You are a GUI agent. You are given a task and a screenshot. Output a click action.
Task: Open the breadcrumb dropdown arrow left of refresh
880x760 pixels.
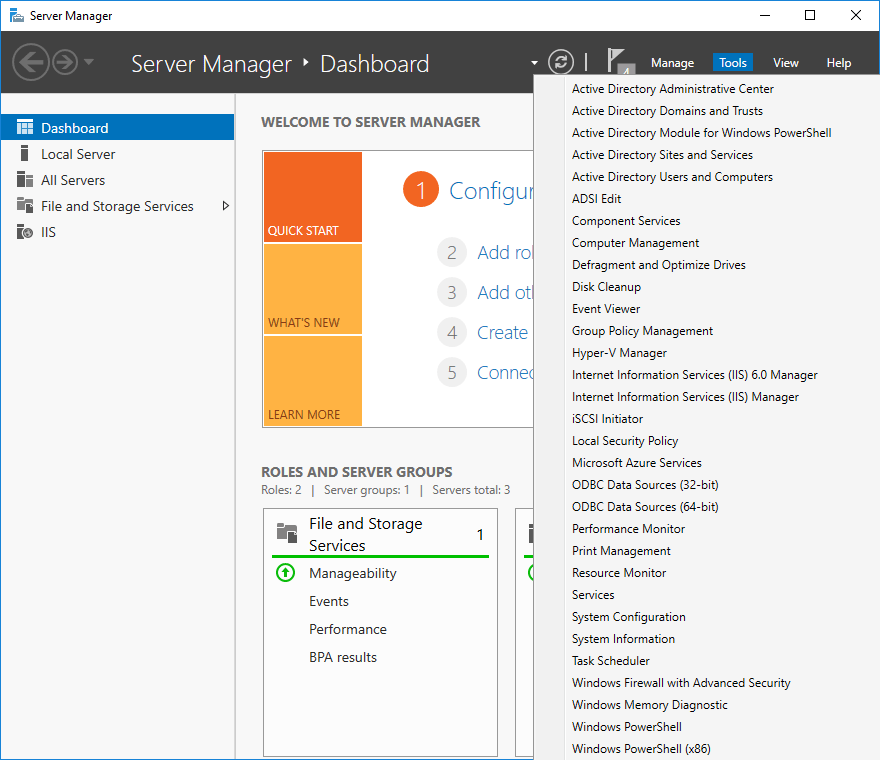pyautogui.click(x=534, y=63)
